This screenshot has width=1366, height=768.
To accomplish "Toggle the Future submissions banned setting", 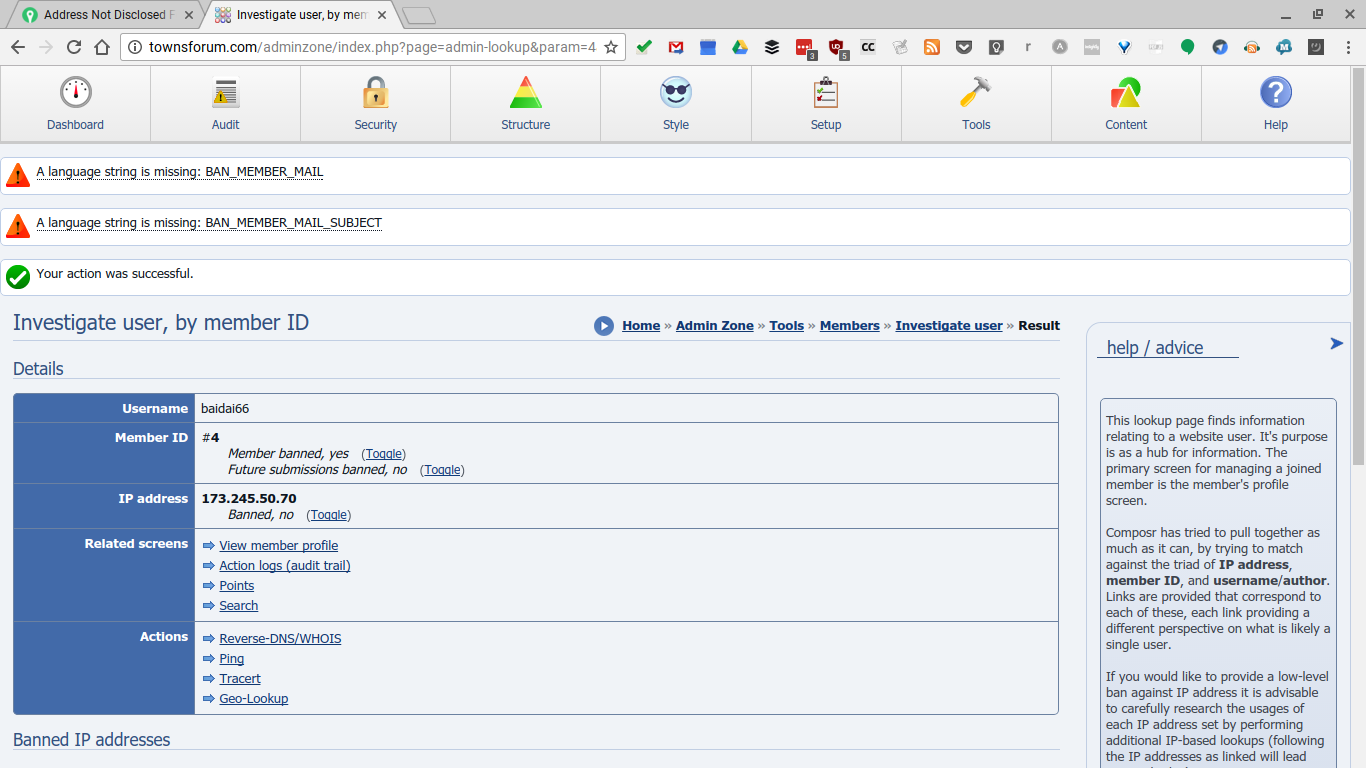I will click(x=442, y=470).
